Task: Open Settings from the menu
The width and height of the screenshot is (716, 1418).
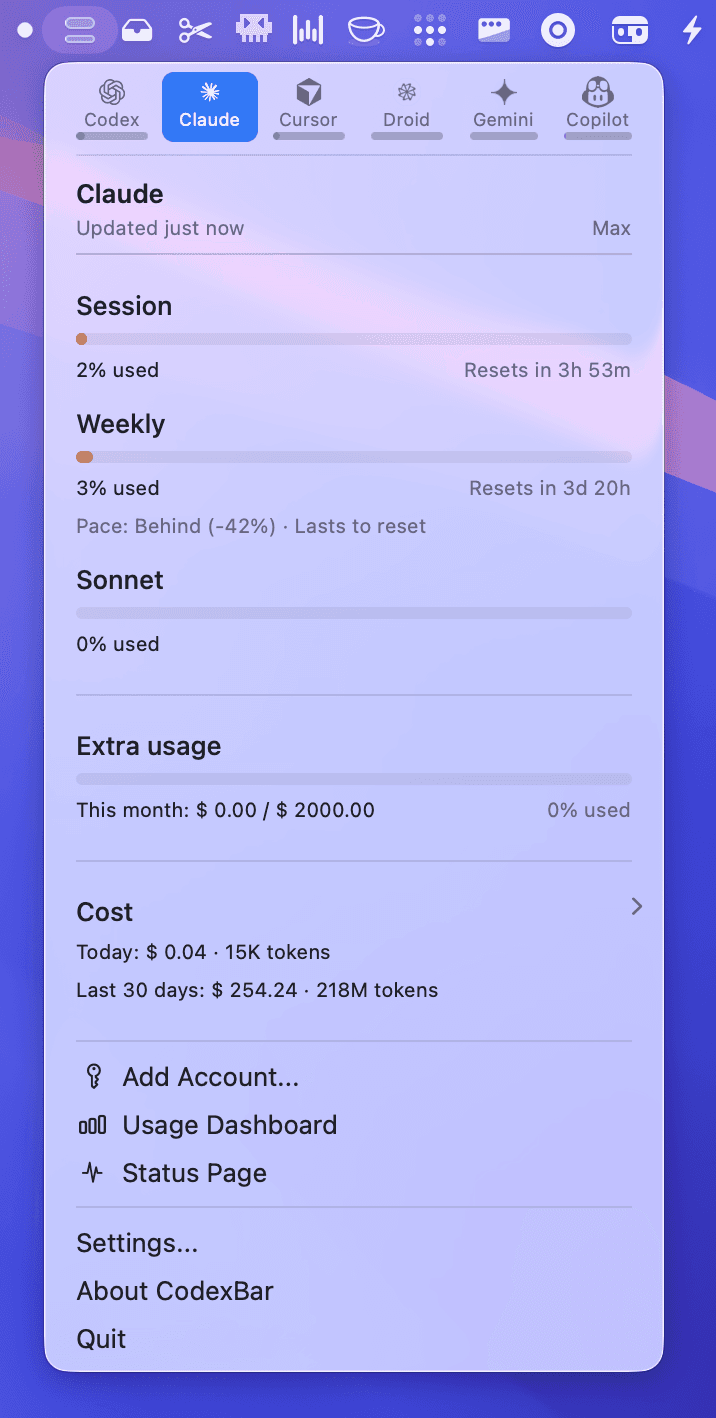Action: point(137,1243)
